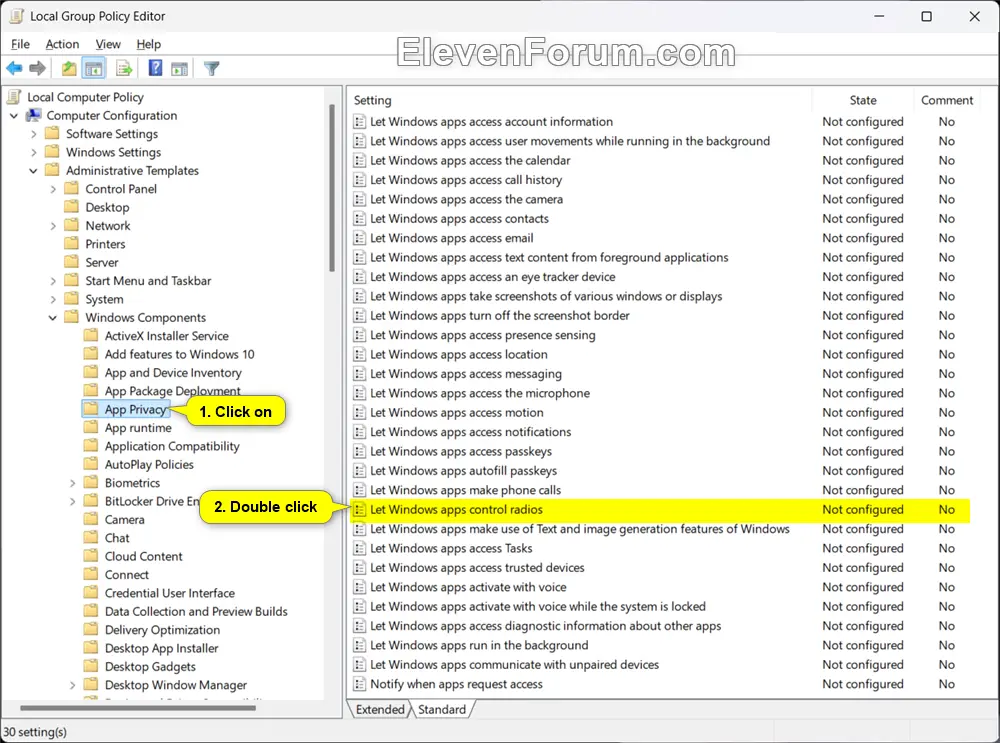Click the Up one level folder icon

[x=69, y=68]
